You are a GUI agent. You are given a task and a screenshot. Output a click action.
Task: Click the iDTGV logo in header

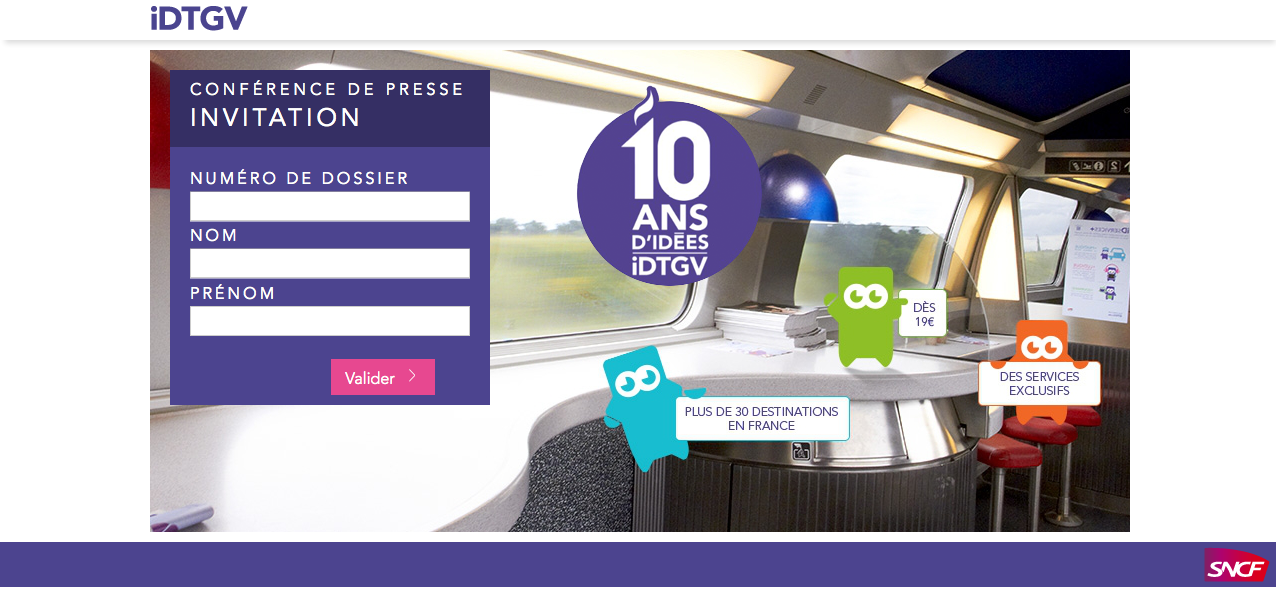click(x=199, y=18)
